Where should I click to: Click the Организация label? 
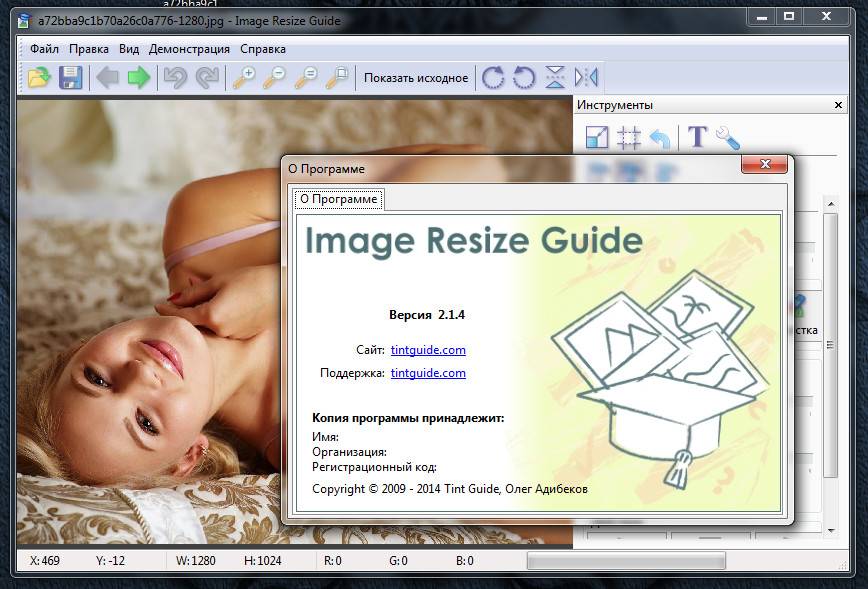click(x=349, y=452)
